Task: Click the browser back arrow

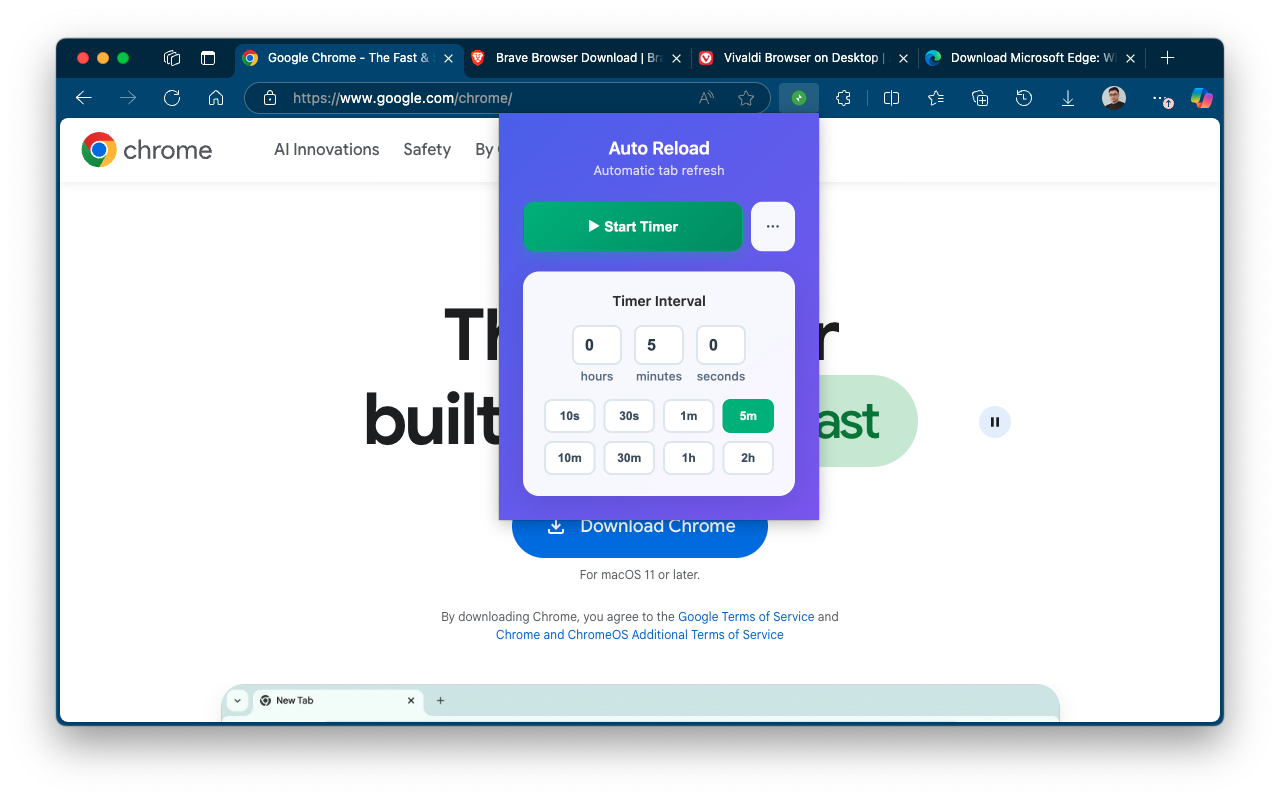Action: point(84,98)
